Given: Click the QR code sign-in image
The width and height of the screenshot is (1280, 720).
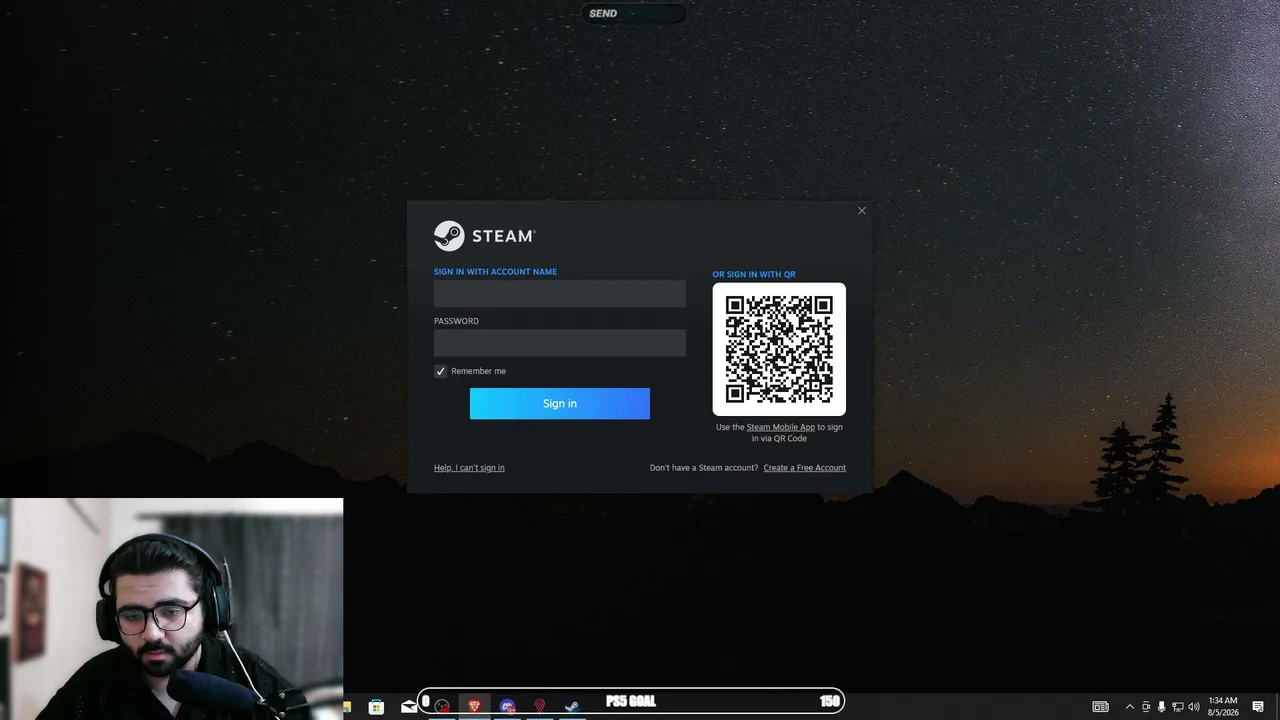Looking at the screenshot, I should tap(779, 349).
